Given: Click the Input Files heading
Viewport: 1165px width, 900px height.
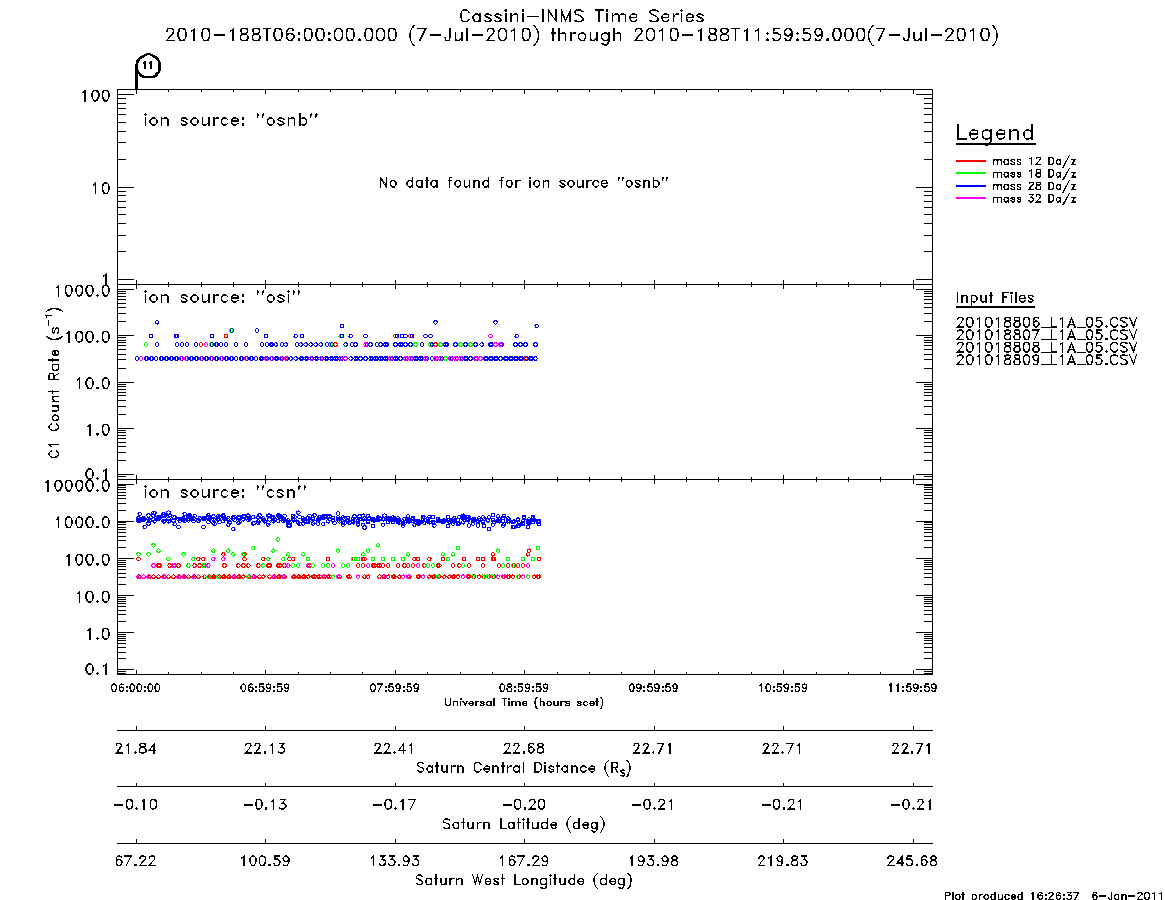Looking at the screenshot, I should tap(995, 298).
